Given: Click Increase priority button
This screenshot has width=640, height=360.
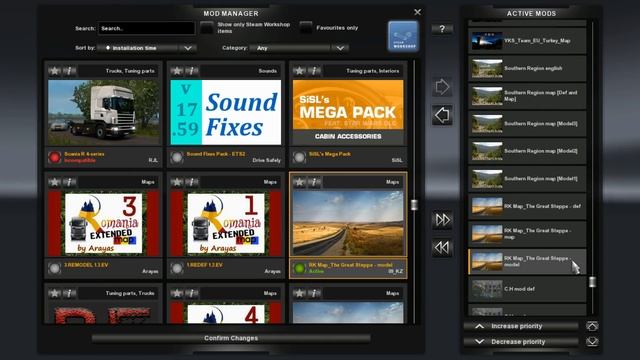Looking at the screenshot, I should [x=521, y=326].
